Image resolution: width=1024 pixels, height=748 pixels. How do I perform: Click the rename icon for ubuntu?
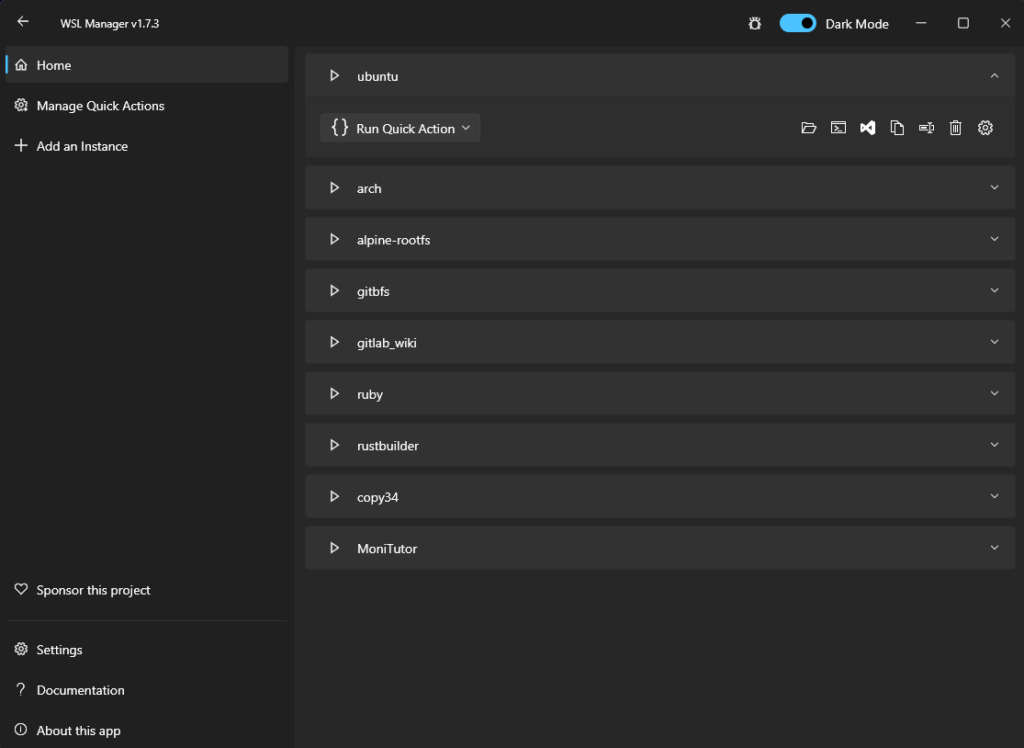coord(927,128)
